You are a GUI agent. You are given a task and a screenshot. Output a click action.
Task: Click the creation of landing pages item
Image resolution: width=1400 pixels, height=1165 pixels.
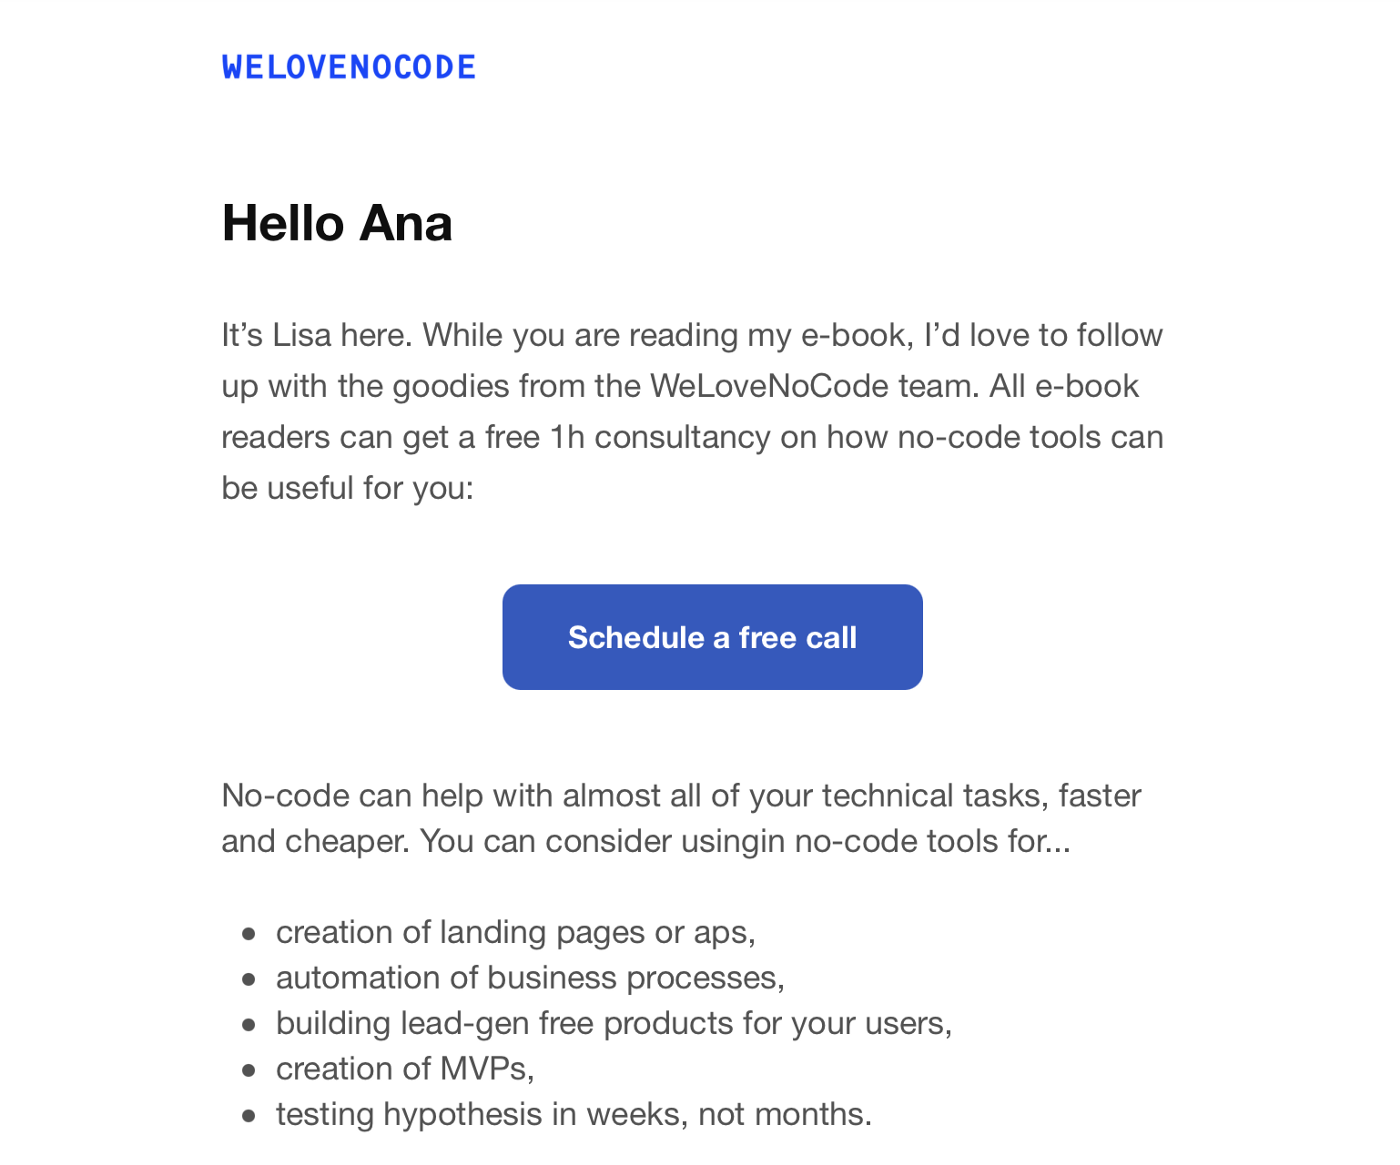pos(516,932)
